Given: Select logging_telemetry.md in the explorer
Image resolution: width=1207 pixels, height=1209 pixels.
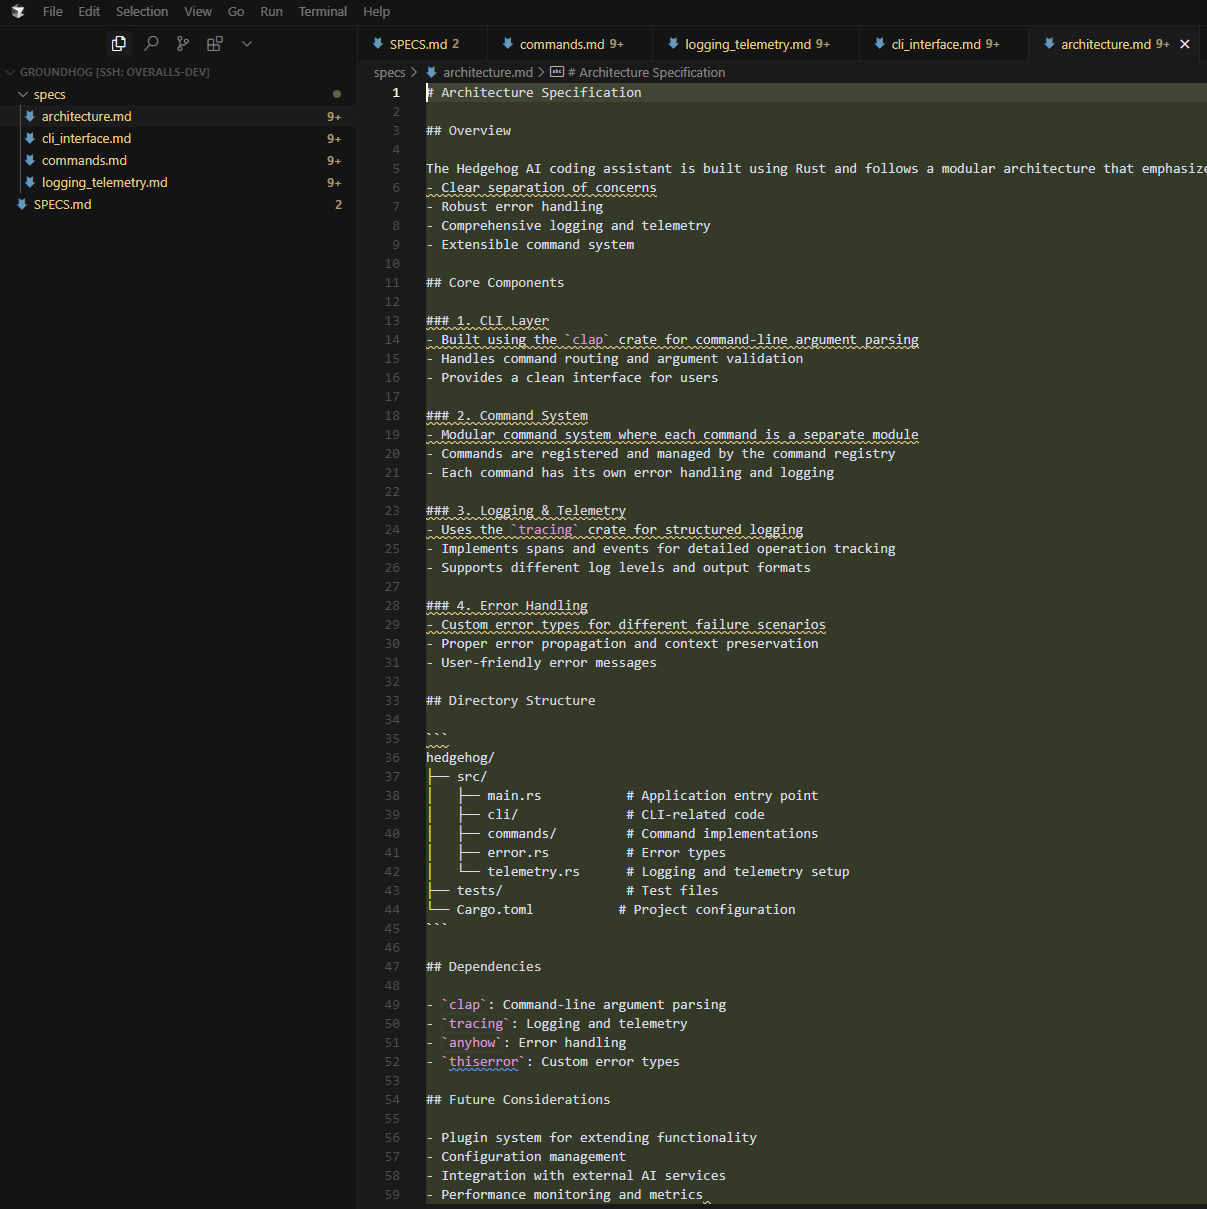Looking at the screenshot, I should 104,182.
